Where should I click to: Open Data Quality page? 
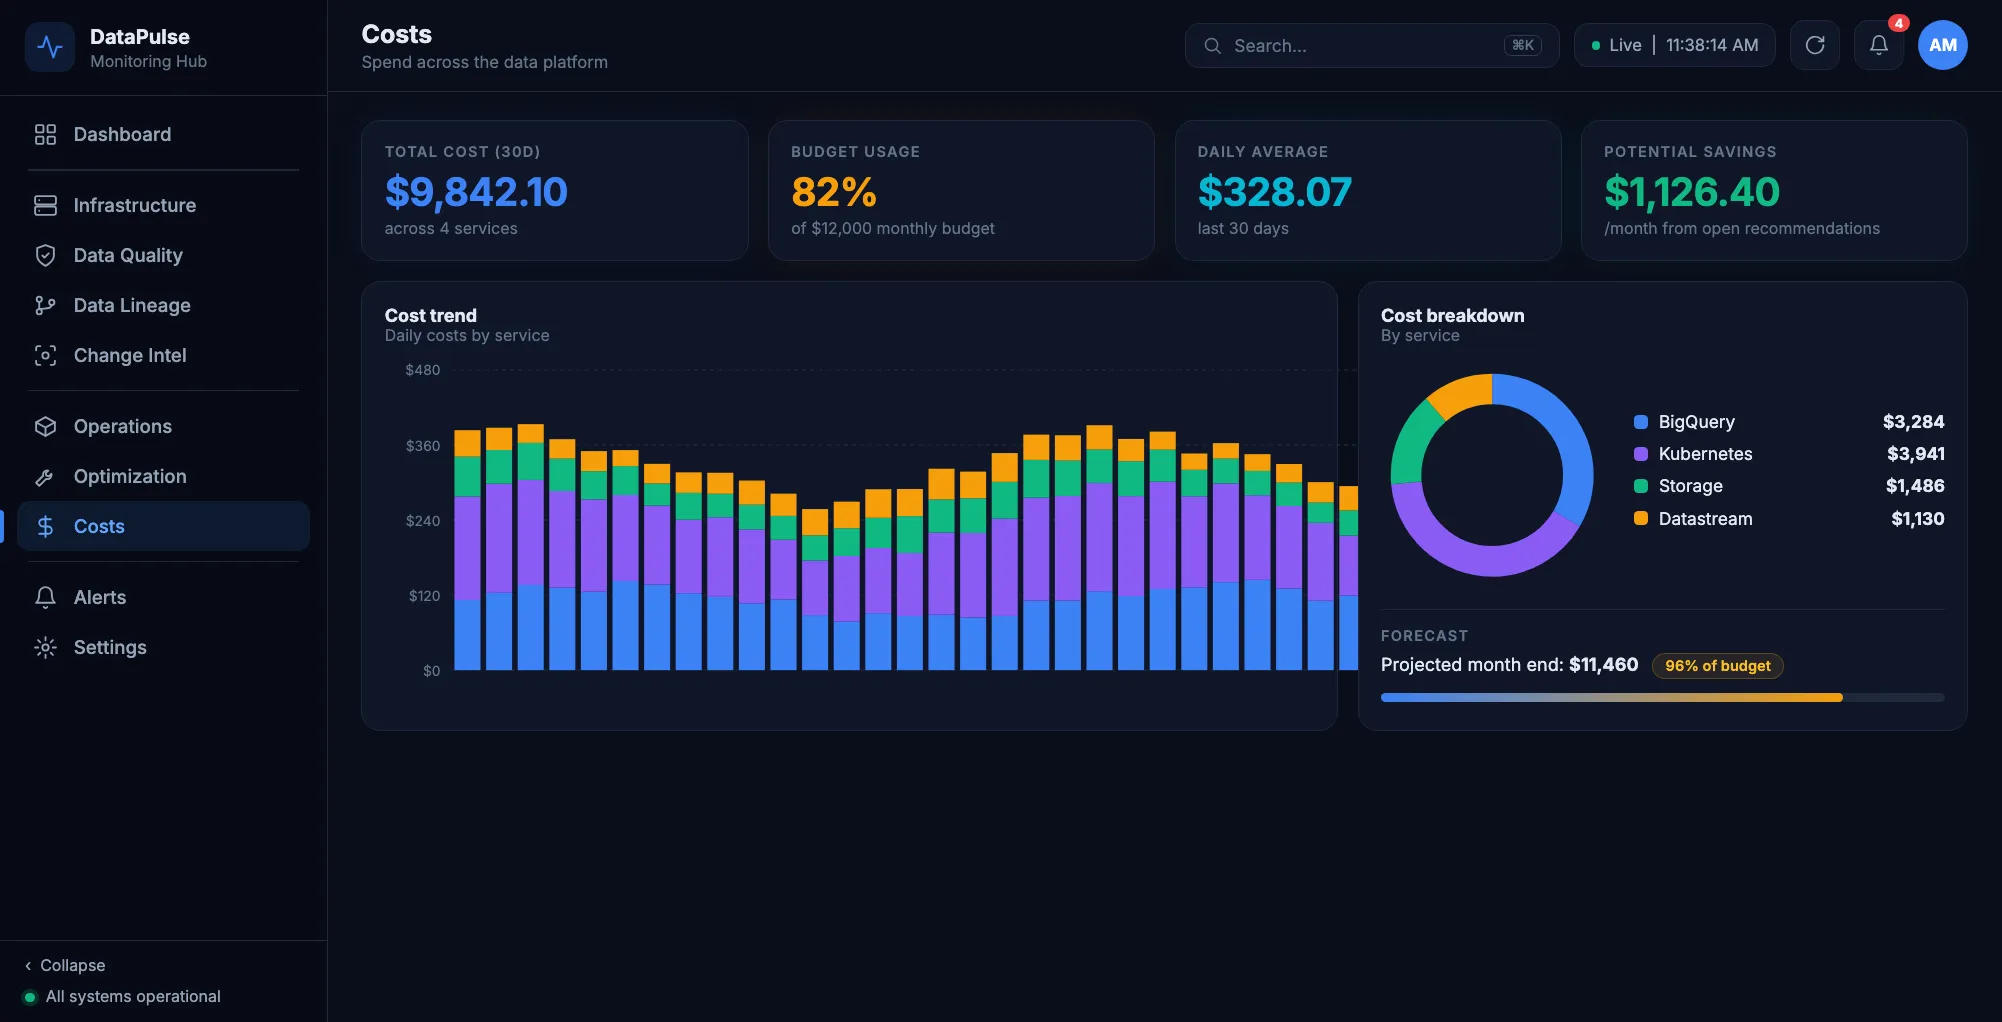click(163, 255)
